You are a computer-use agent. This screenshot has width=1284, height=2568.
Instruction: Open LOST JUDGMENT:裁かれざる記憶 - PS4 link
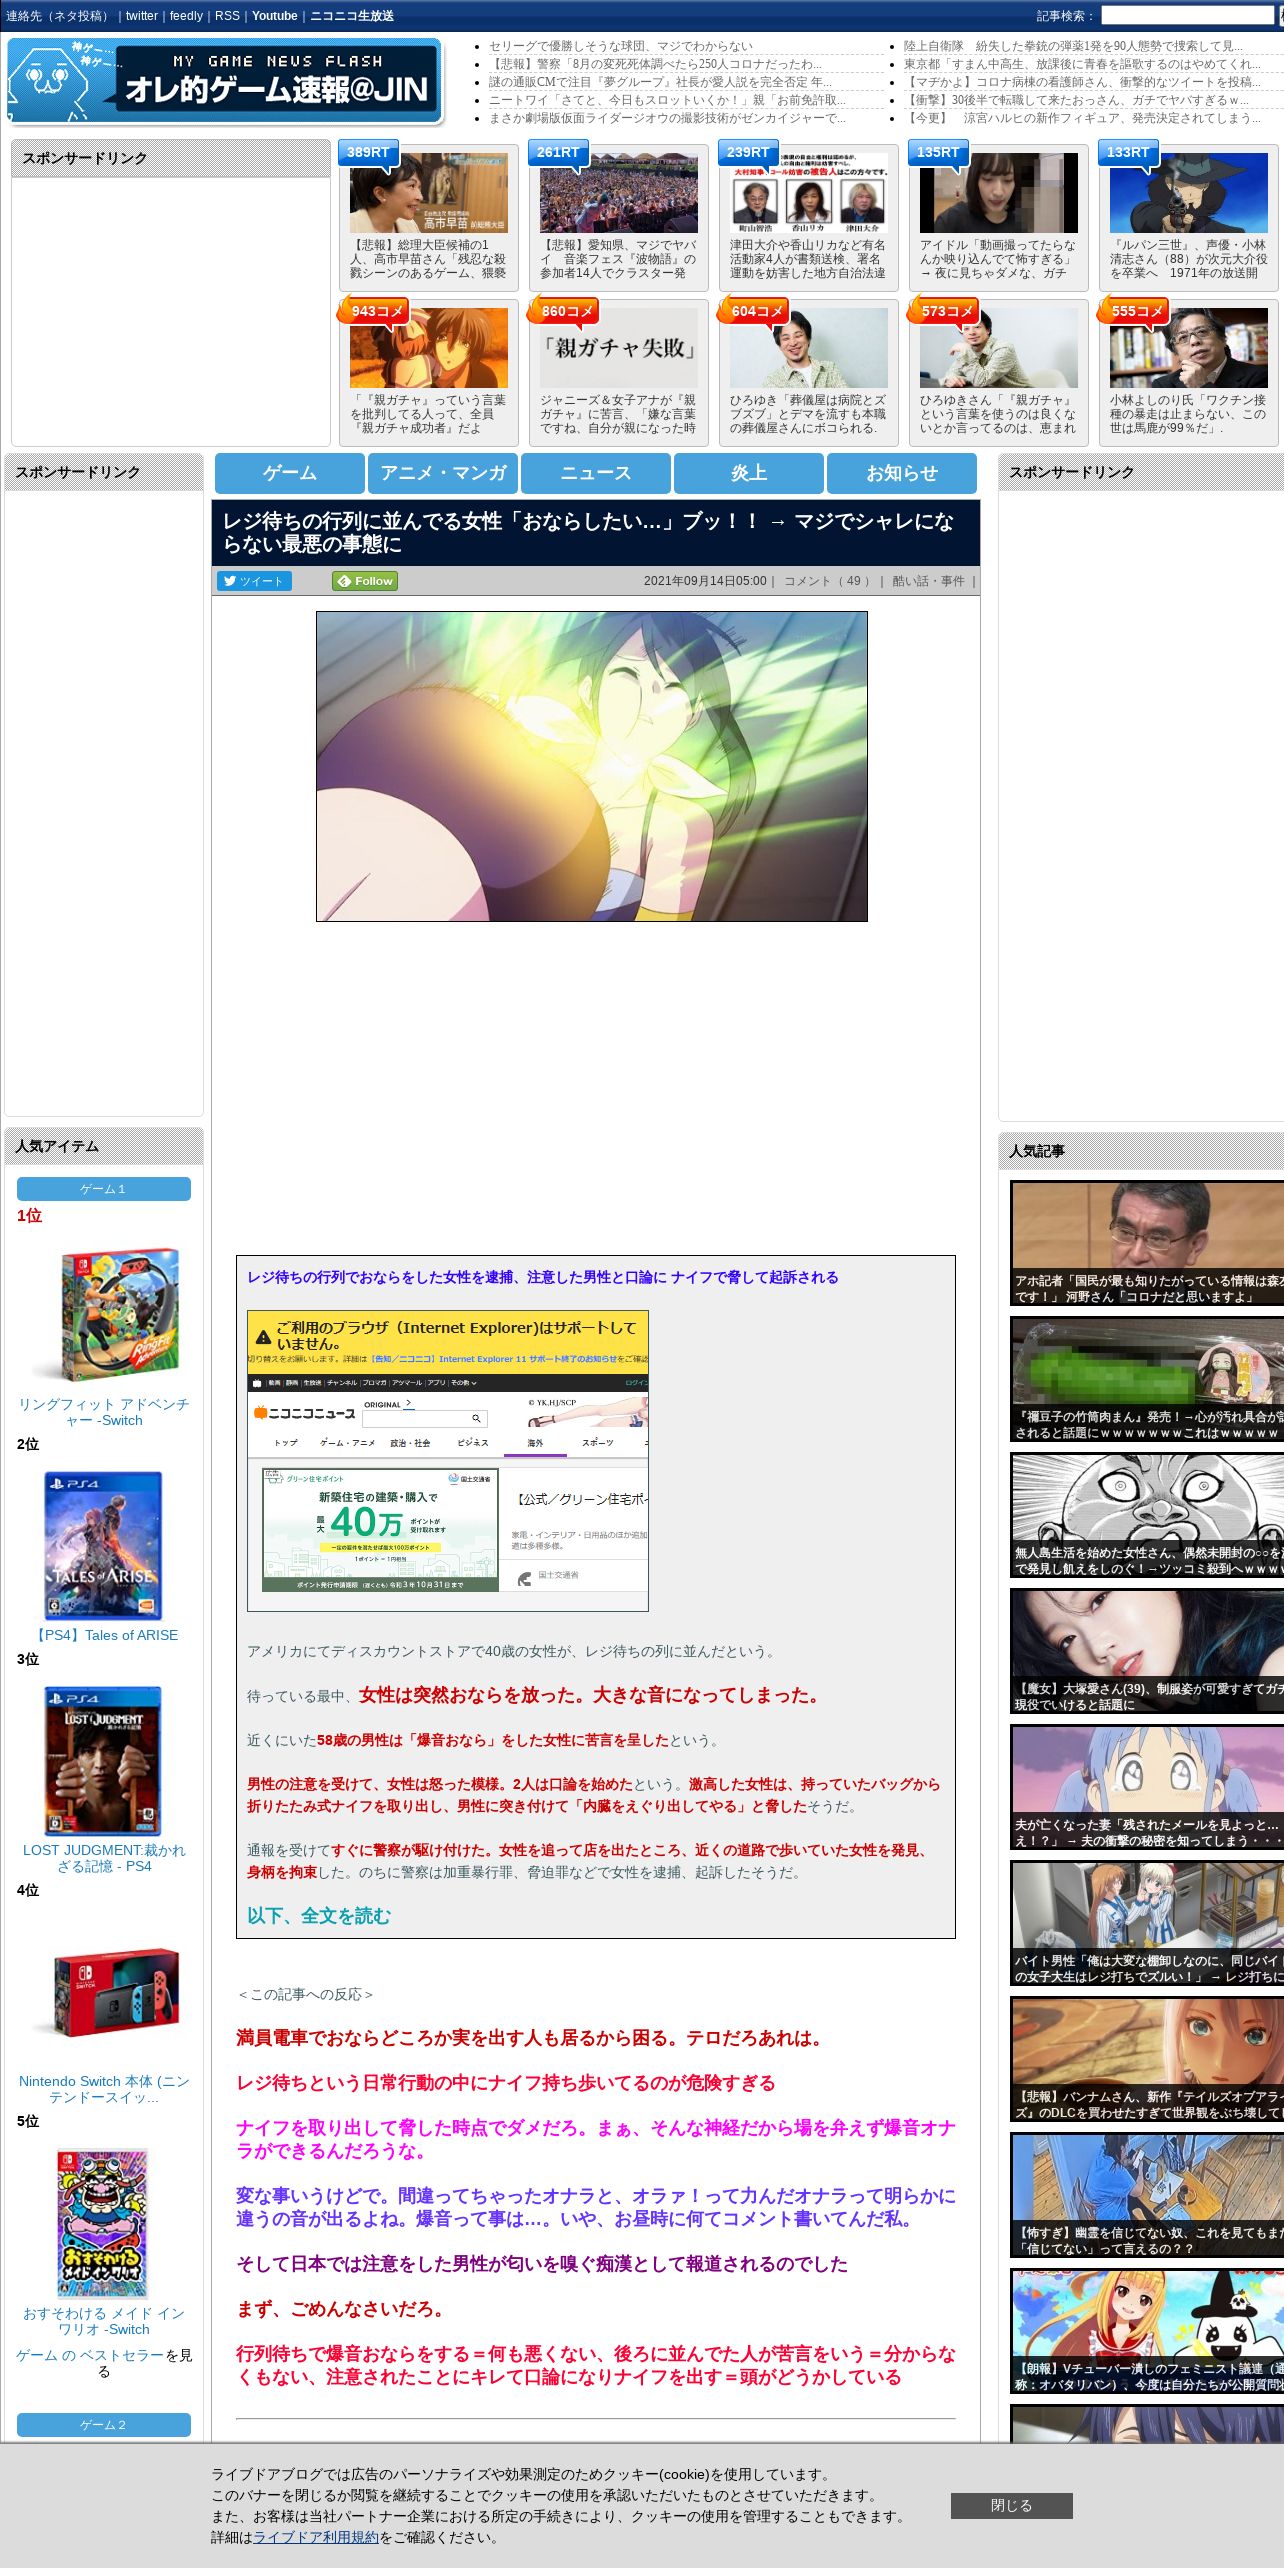coord(104,1858)
